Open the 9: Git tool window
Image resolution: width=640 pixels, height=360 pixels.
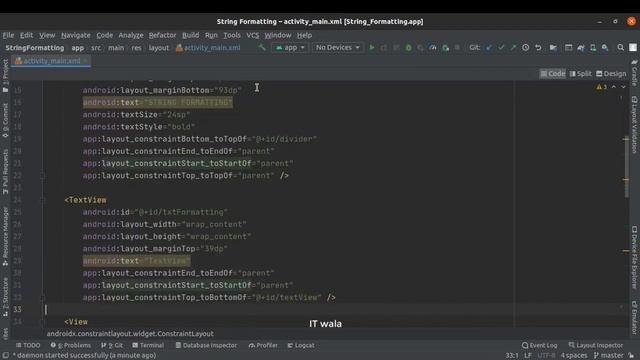[112, 345]
